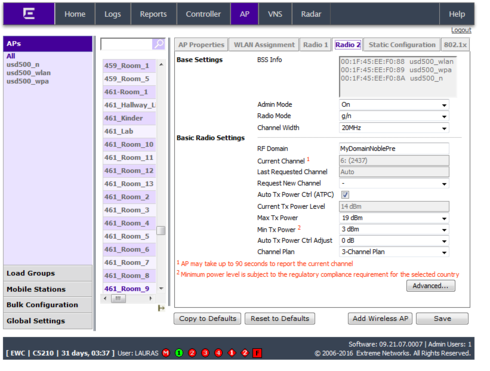Select AP 461_Room_5 in the list
Screen dimensions: 490x371
129,236
